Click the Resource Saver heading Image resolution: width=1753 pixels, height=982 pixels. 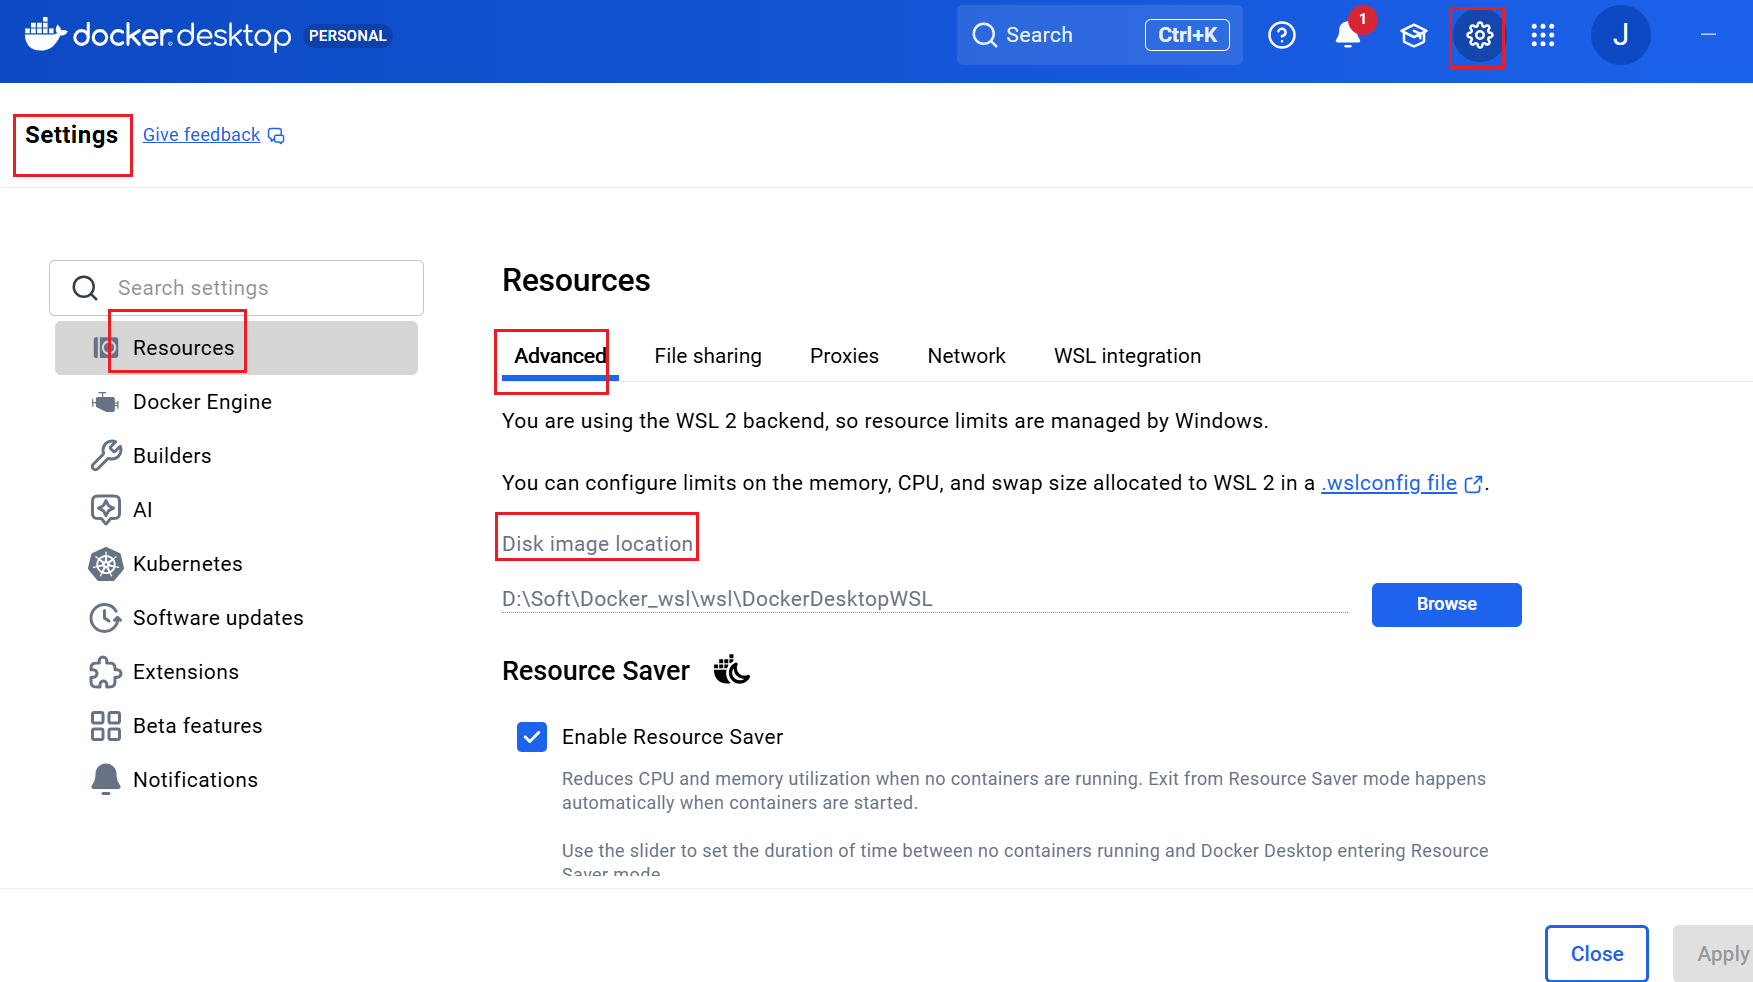(x=596, y=671)
